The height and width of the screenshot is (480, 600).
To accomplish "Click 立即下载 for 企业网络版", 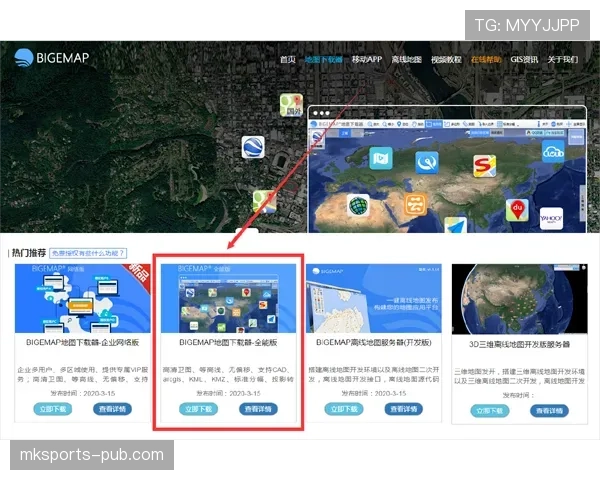I will 53,409.
